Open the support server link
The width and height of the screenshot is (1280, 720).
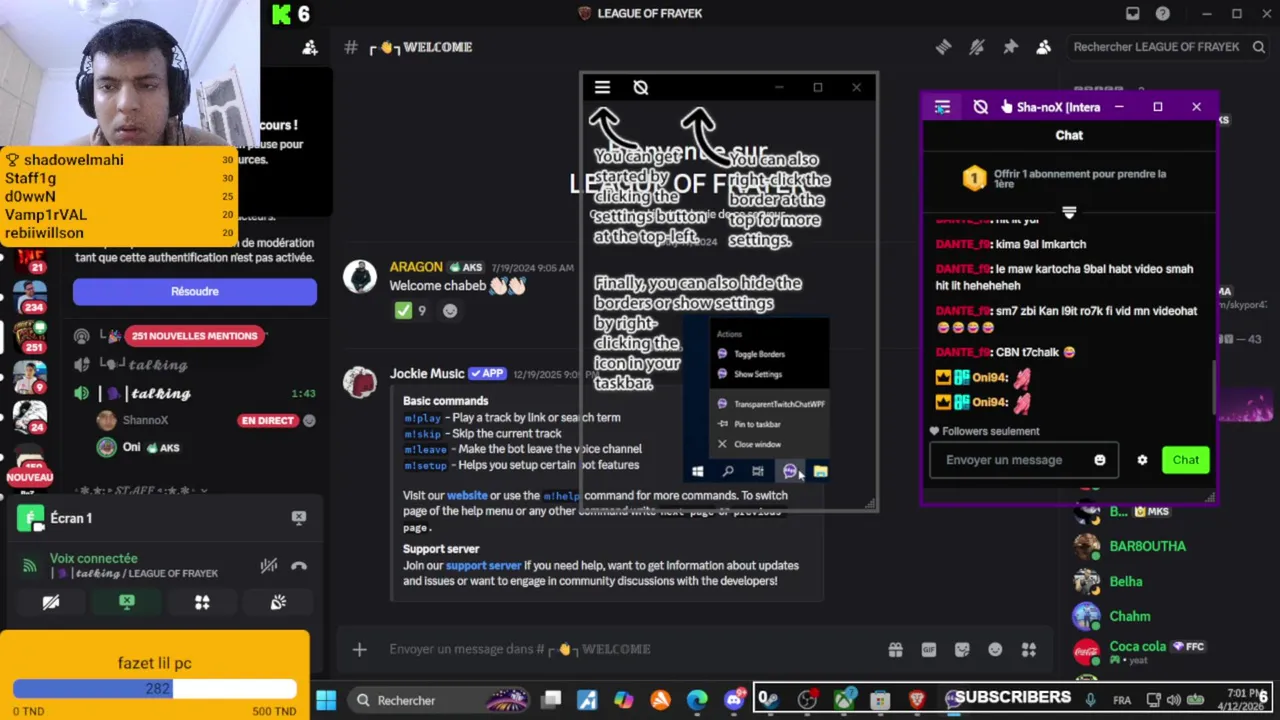[x=483, y=565]
